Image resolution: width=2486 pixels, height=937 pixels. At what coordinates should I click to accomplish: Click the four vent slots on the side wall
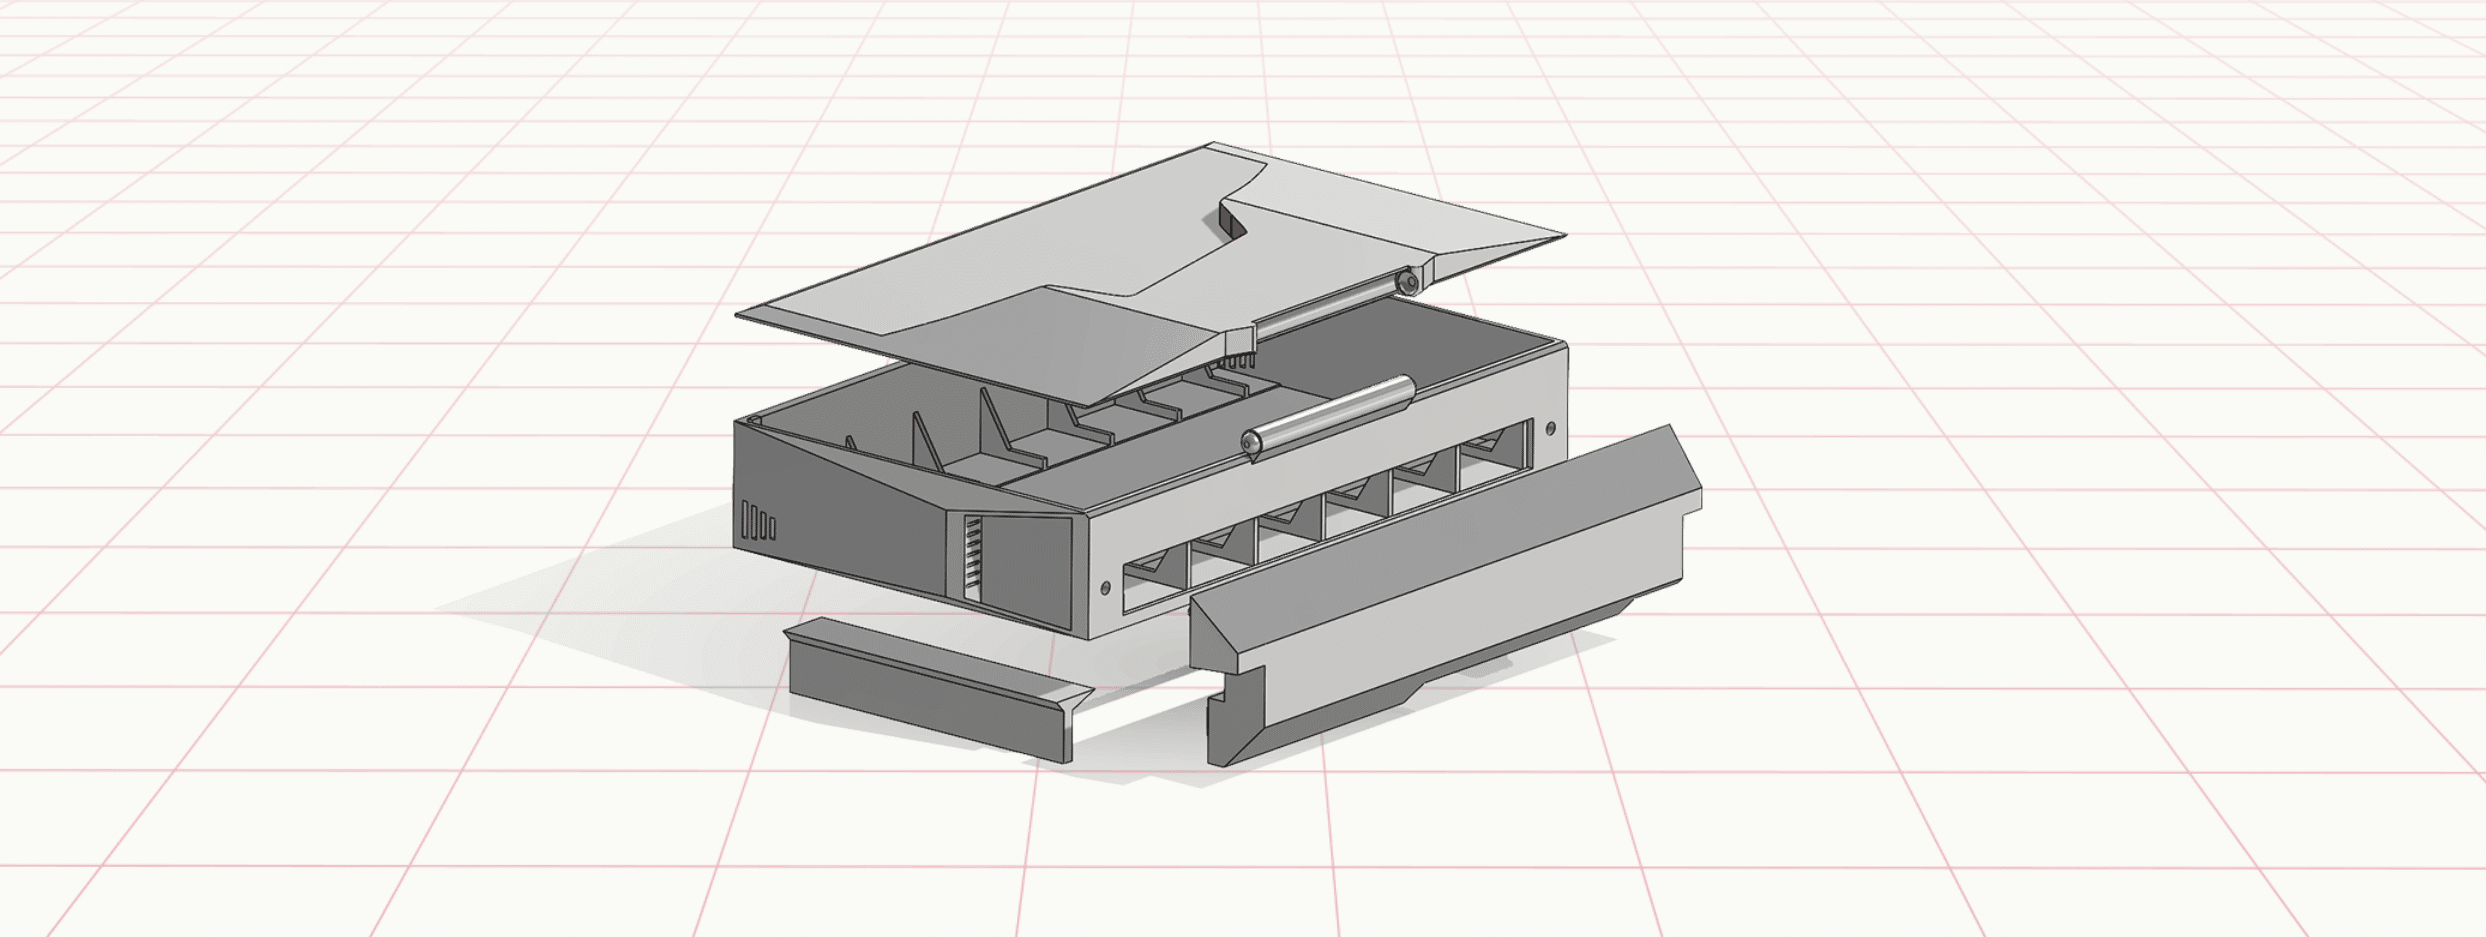(x=759, y=522)
